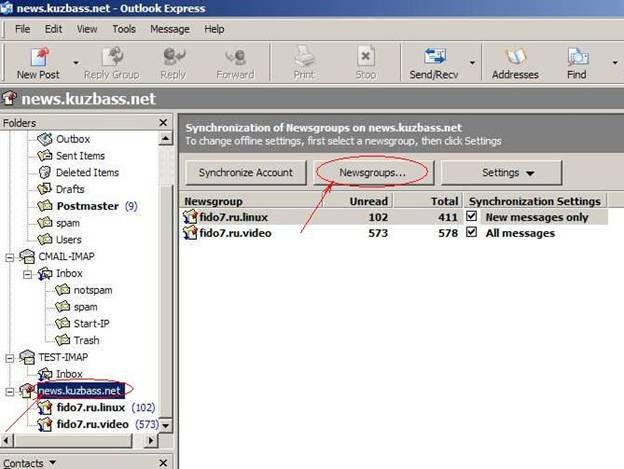Click 'All messages' sync setting

520,233
